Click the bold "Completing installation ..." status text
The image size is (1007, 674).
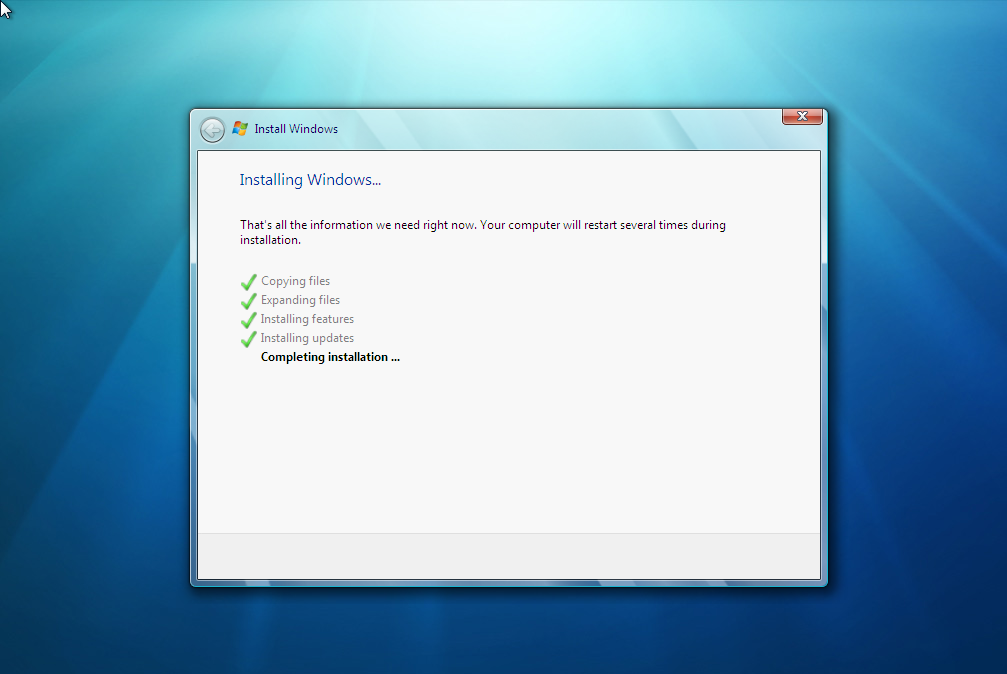pyautogui.click(x=330, y=357)
